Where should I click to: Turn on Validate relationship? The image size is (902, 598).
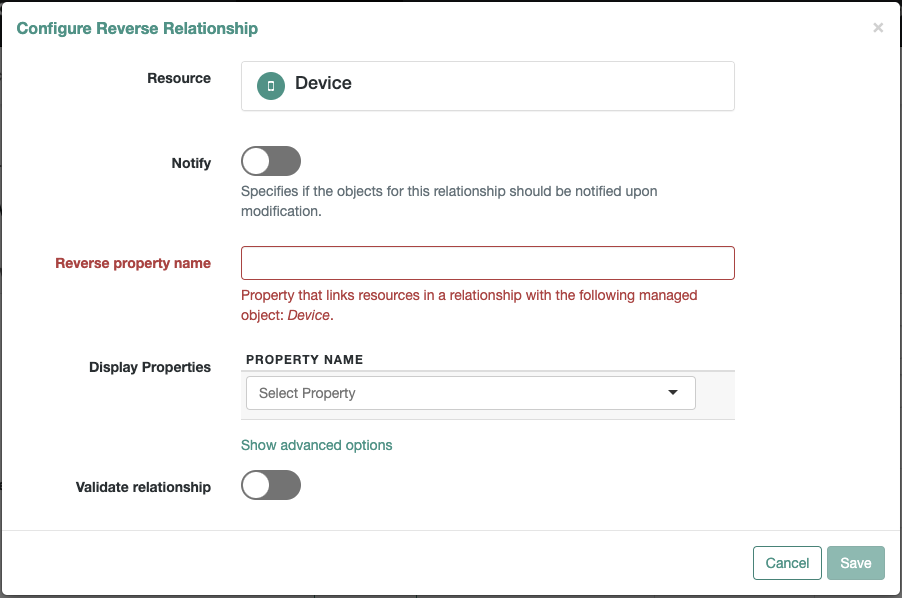[270, 485]
